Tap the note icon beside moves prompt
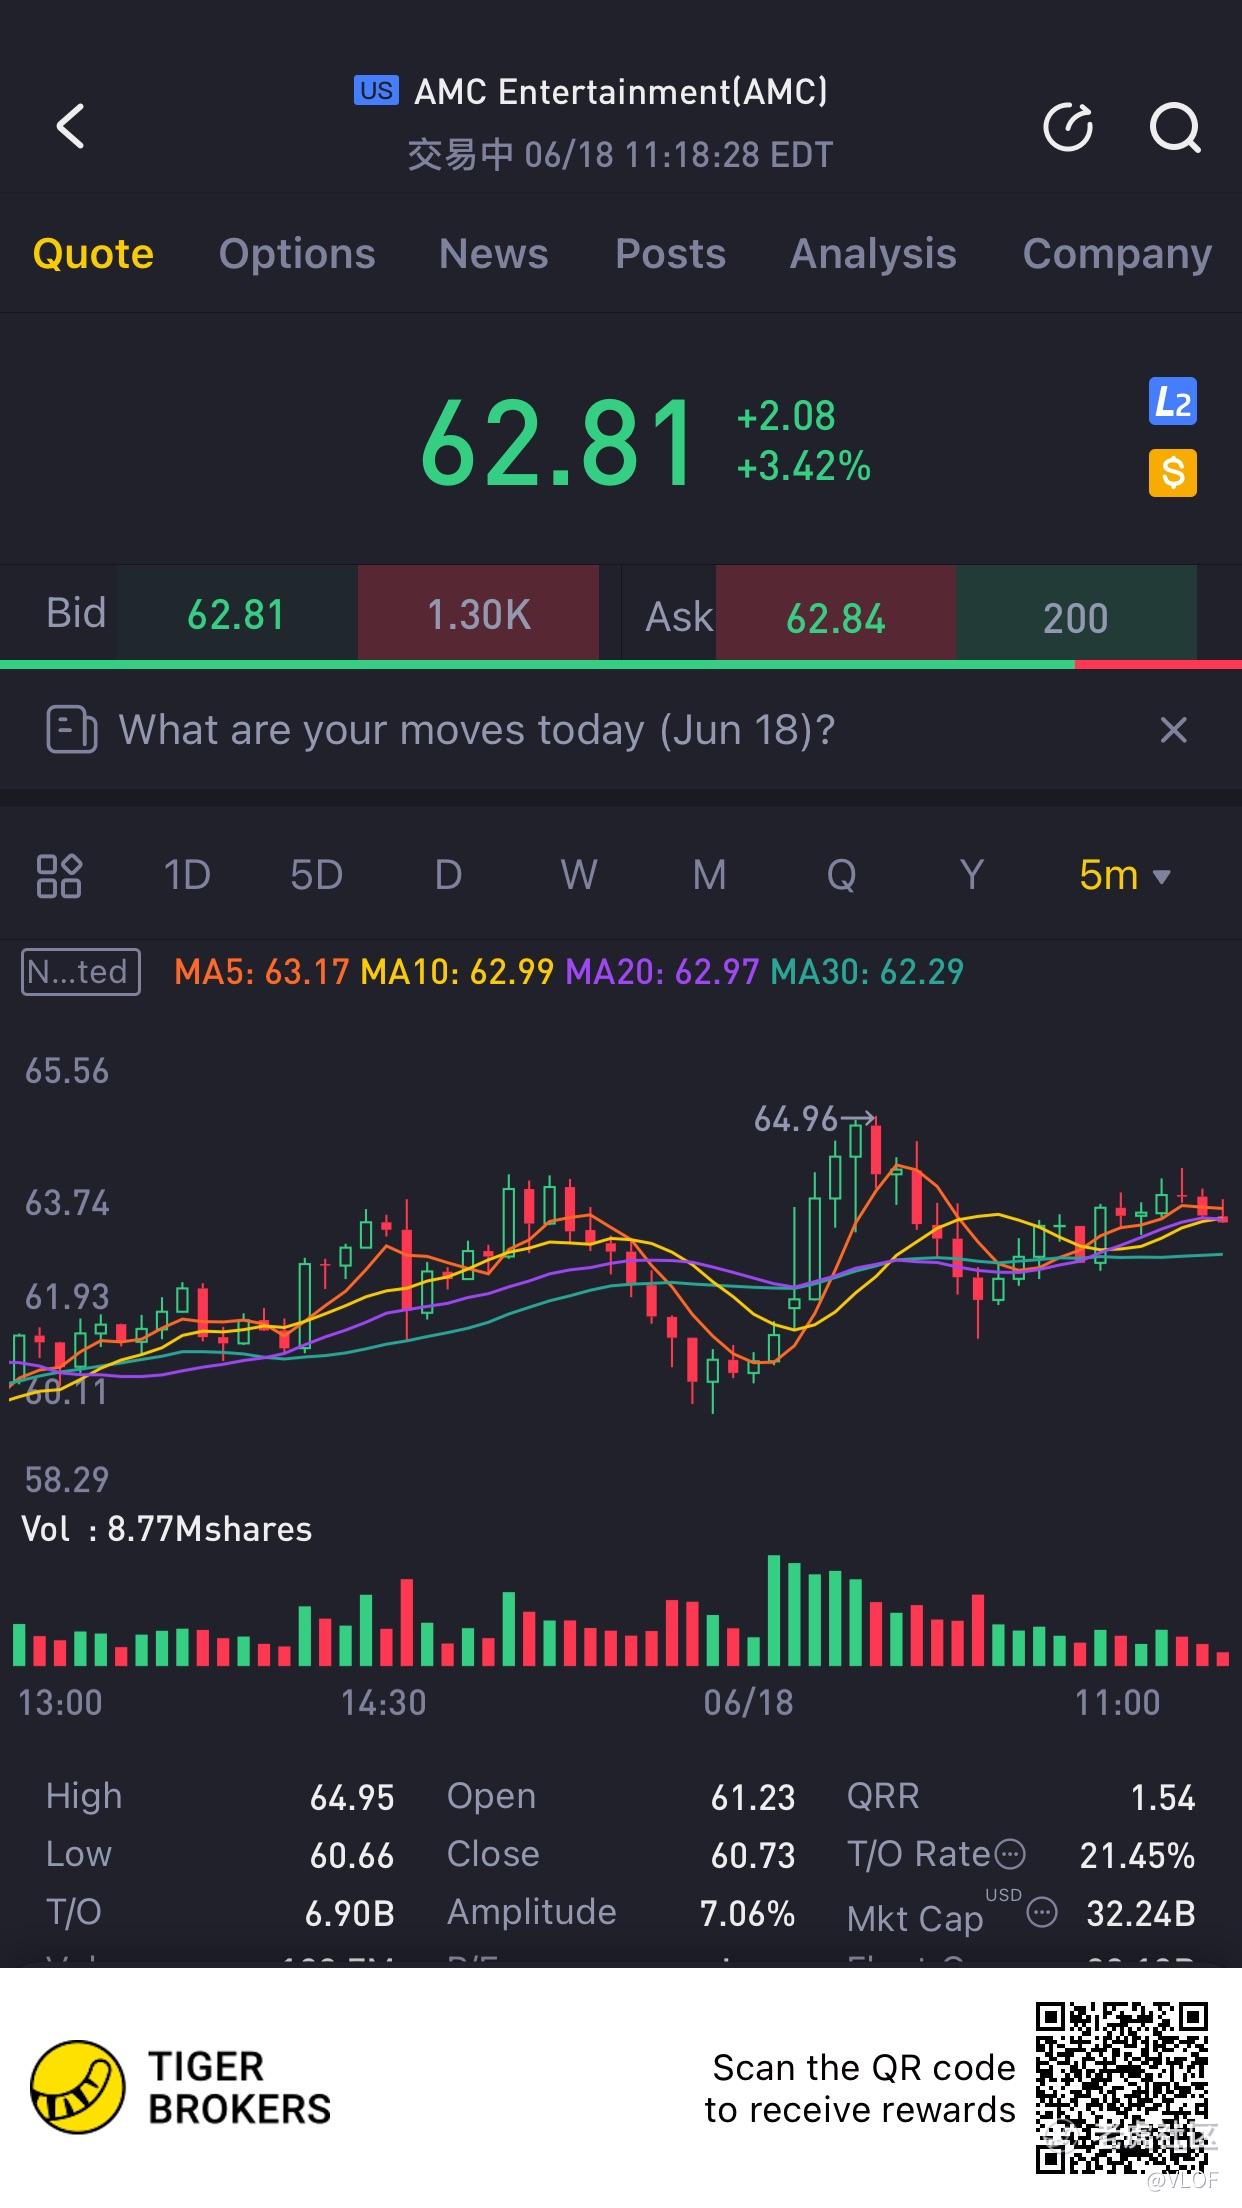This screenshot has height=2208, width=1242. [x=71, y=730]
